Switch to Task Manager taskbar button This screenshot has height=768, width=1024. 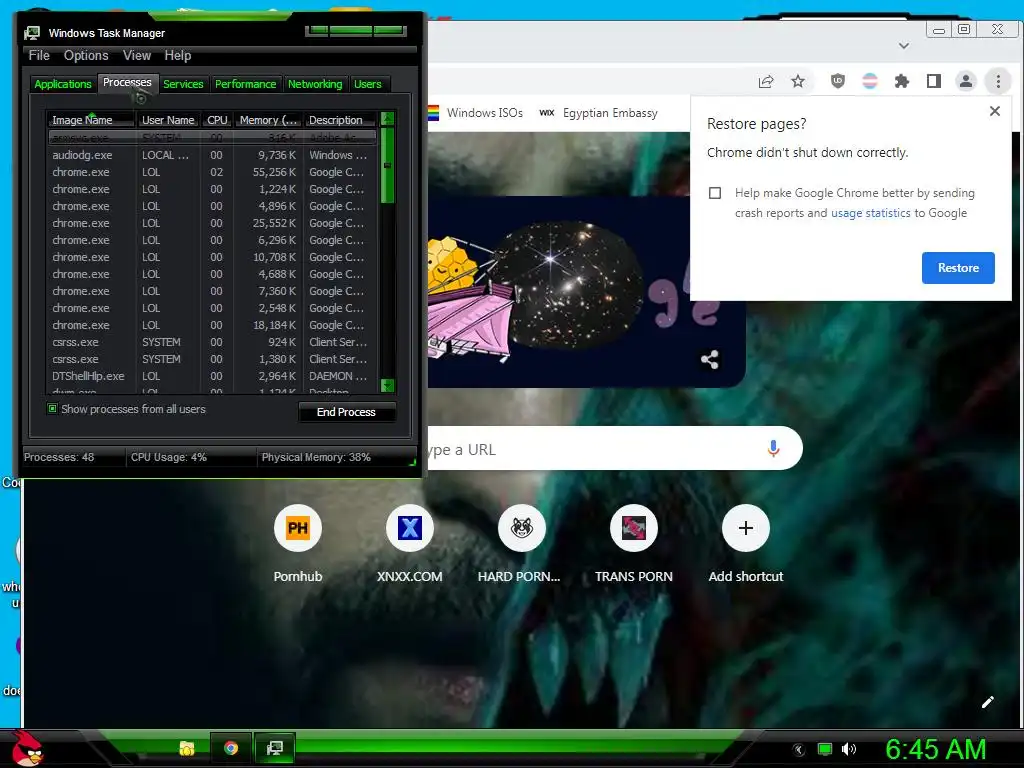pos(275,748)
